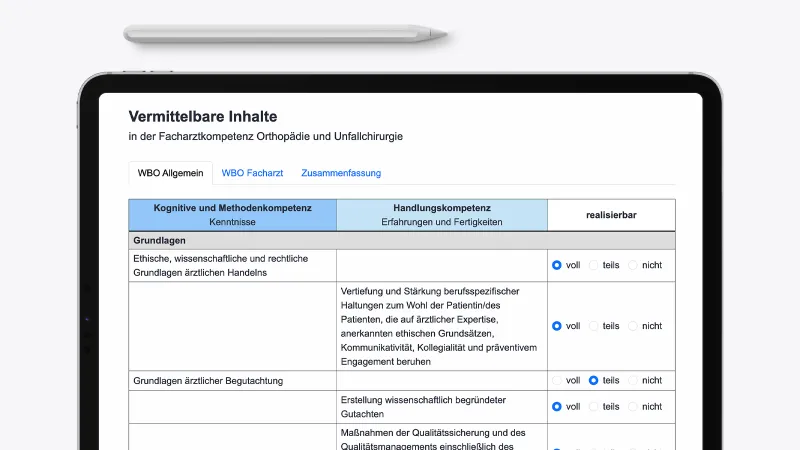Choose 'teils' for Ethische, wissenschaftliche Grundlagen row
800x450 pixels.
594,265
